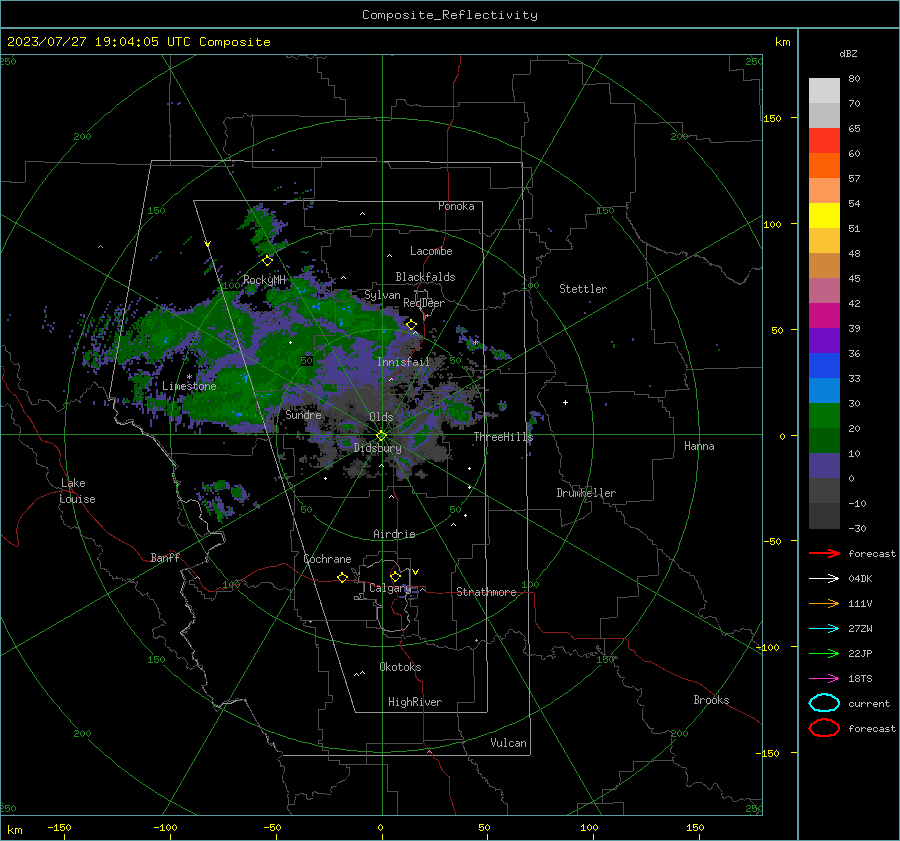
Task: Select the orange 111V arrow legend icon
Action: [824, 603]
